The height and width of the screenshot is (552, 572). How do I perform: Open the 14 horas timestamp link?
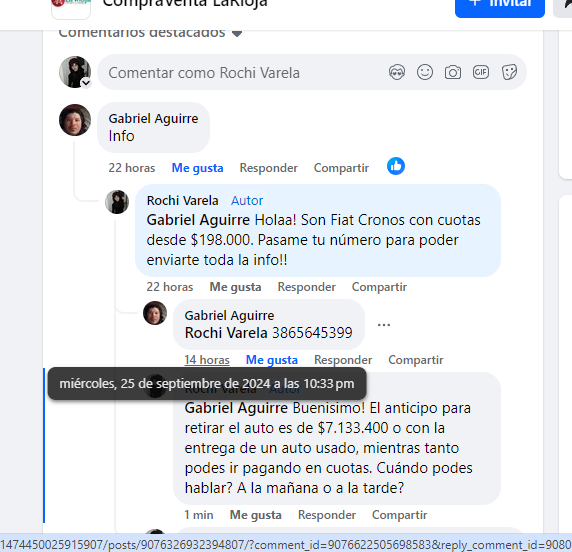coord(207,360)
